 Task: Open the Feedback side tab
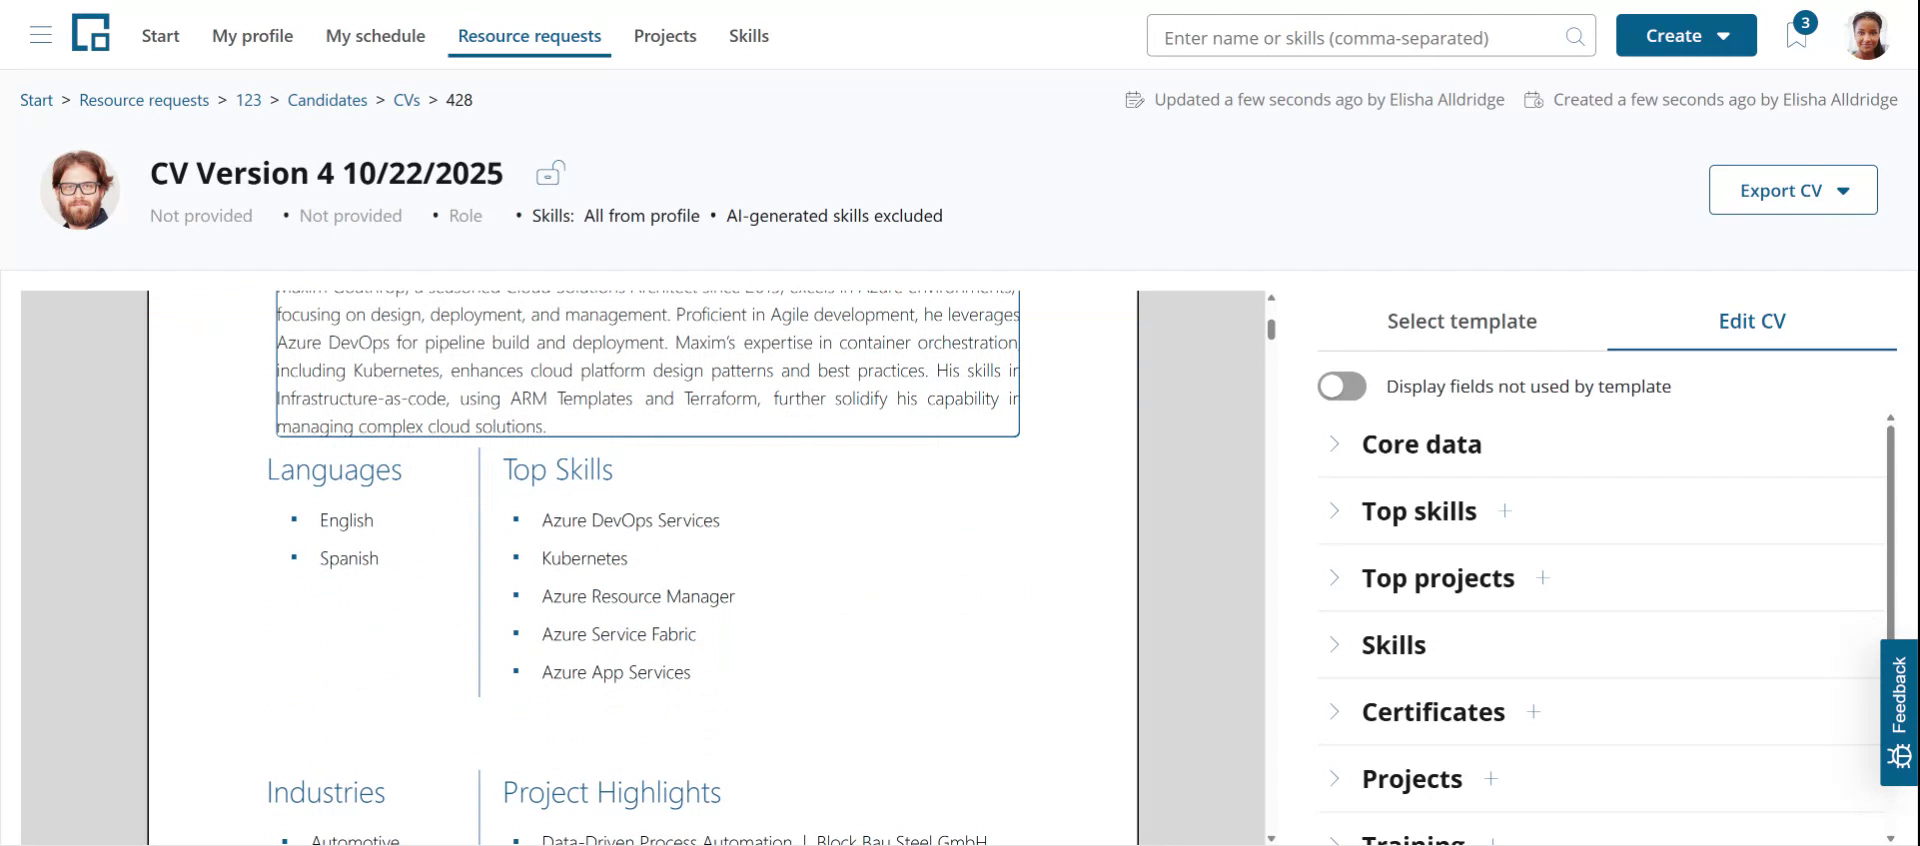(1899, 712)
